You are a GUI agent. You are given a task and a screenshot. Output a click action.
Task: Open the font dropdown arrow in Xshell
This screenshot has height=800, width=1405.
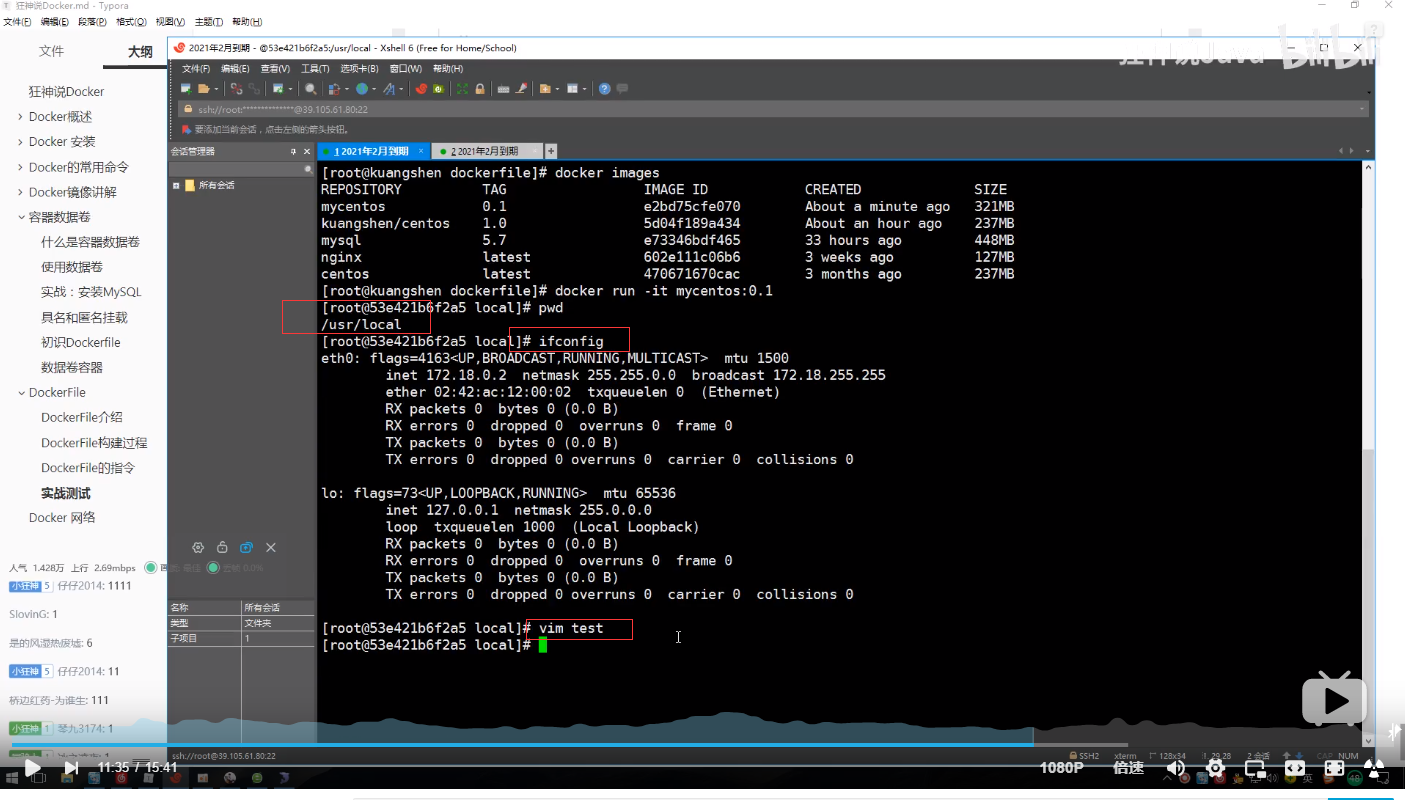pyautogui.click(x=401, y=89)
